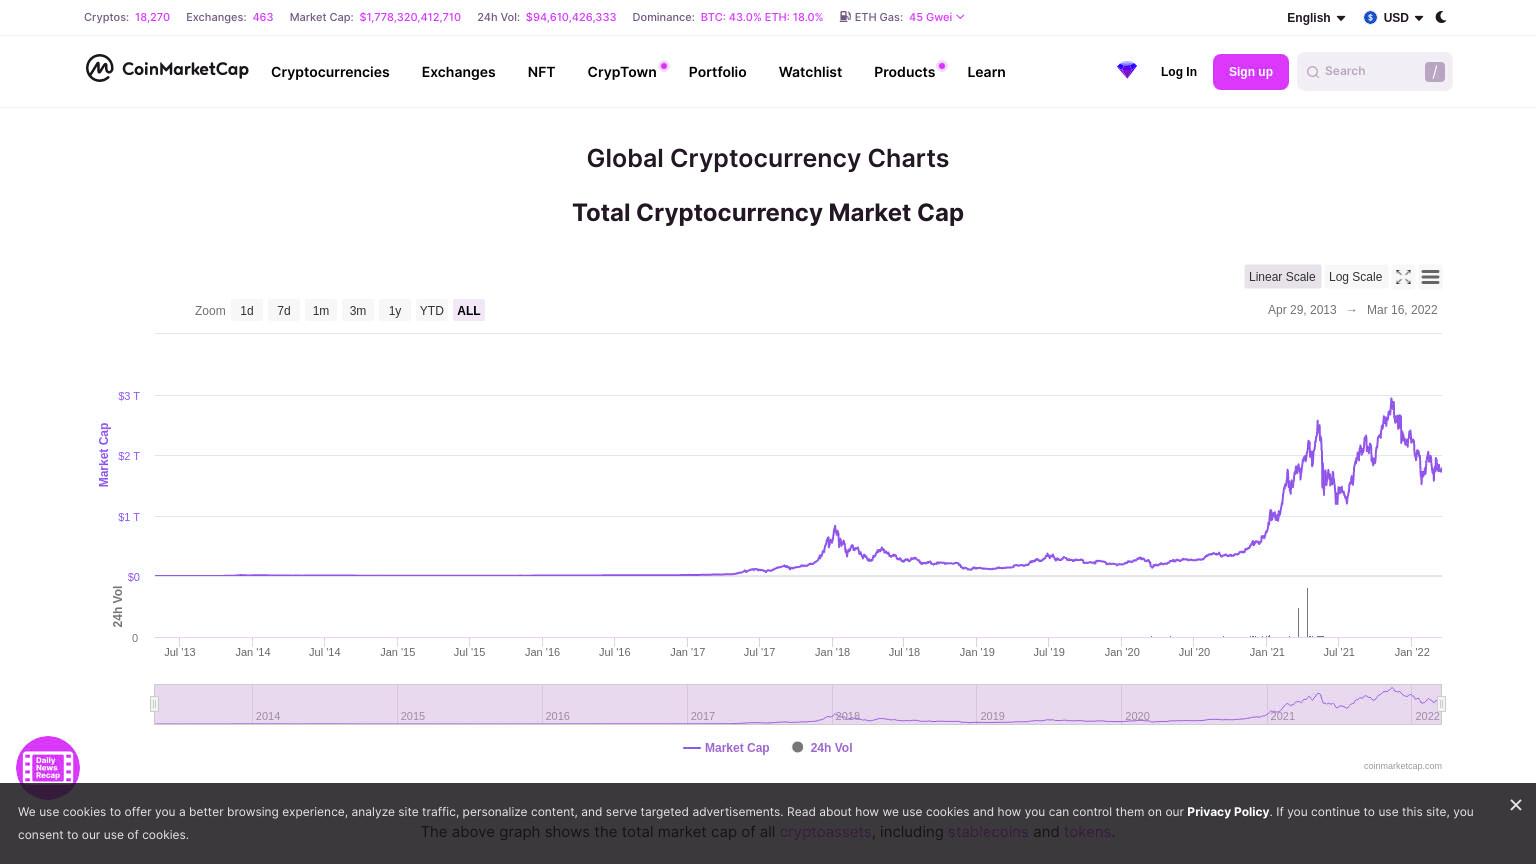
Task: Click the search magnifier icon
Action: 1313,72
